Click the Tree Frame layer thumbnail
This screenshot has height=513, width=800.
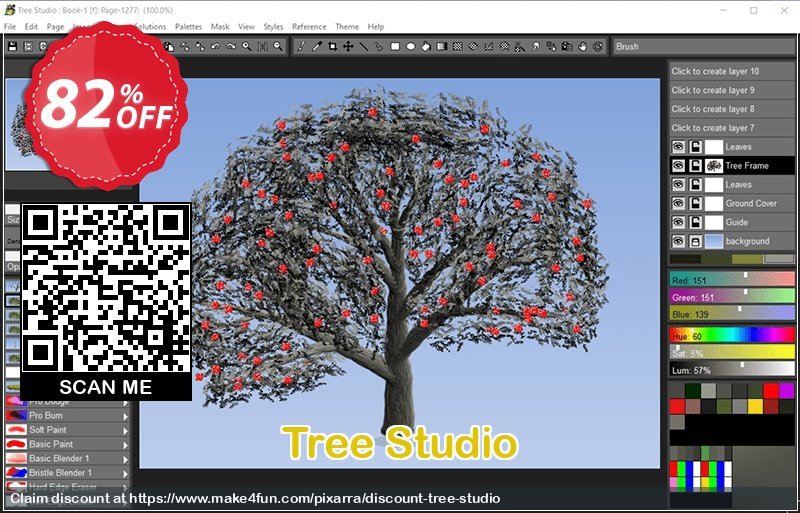pyautogui.click(x=714, y=165)
